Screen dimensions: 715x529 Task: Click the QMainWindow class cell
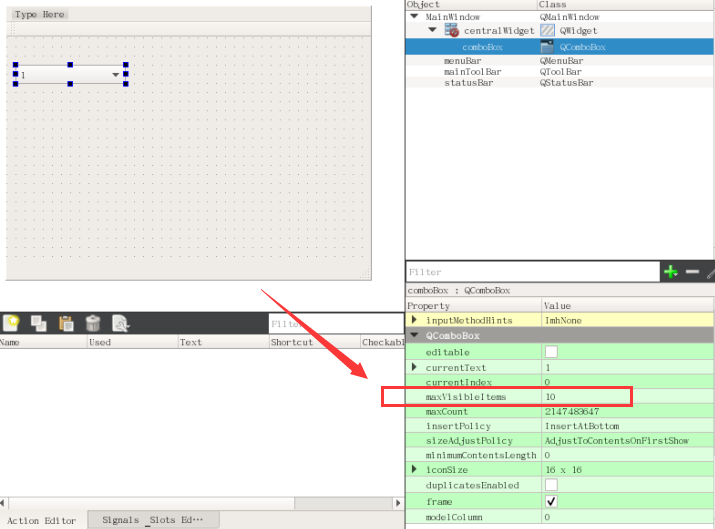click(x=570, y=17)
